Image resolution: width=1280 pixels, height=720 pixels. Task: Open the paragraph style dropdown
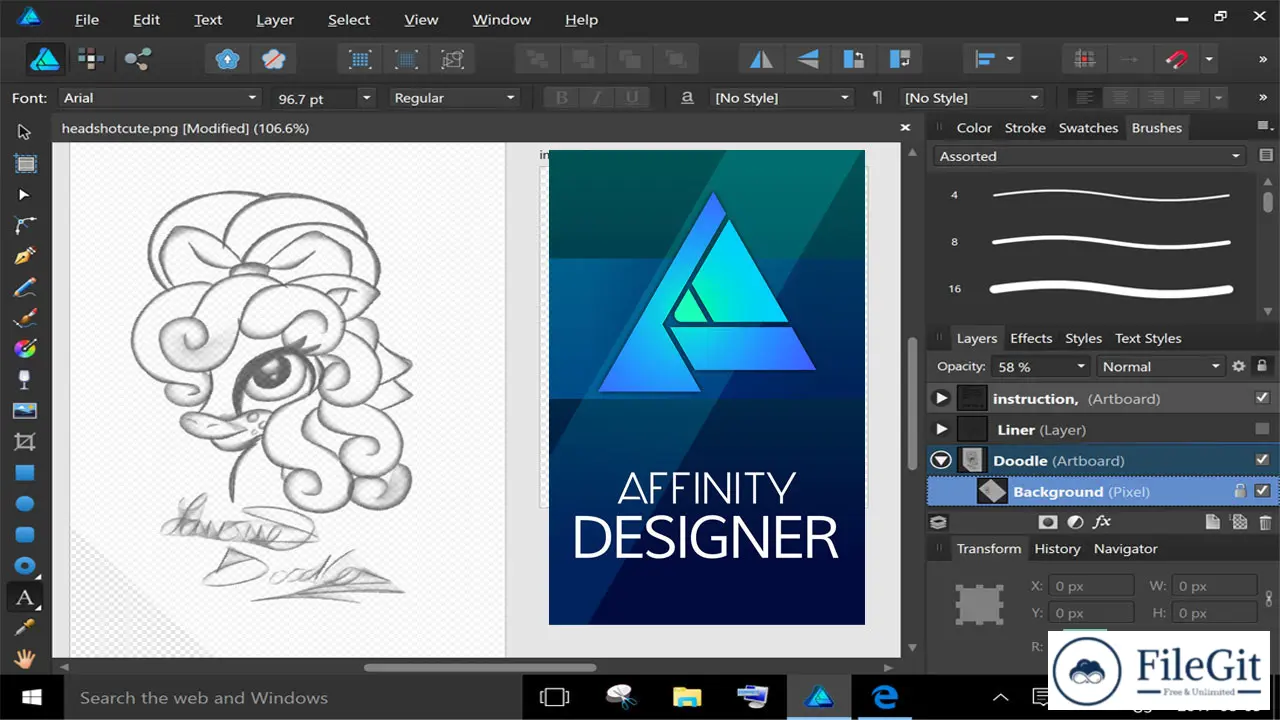pyautogui.click(x=971, y=98)
